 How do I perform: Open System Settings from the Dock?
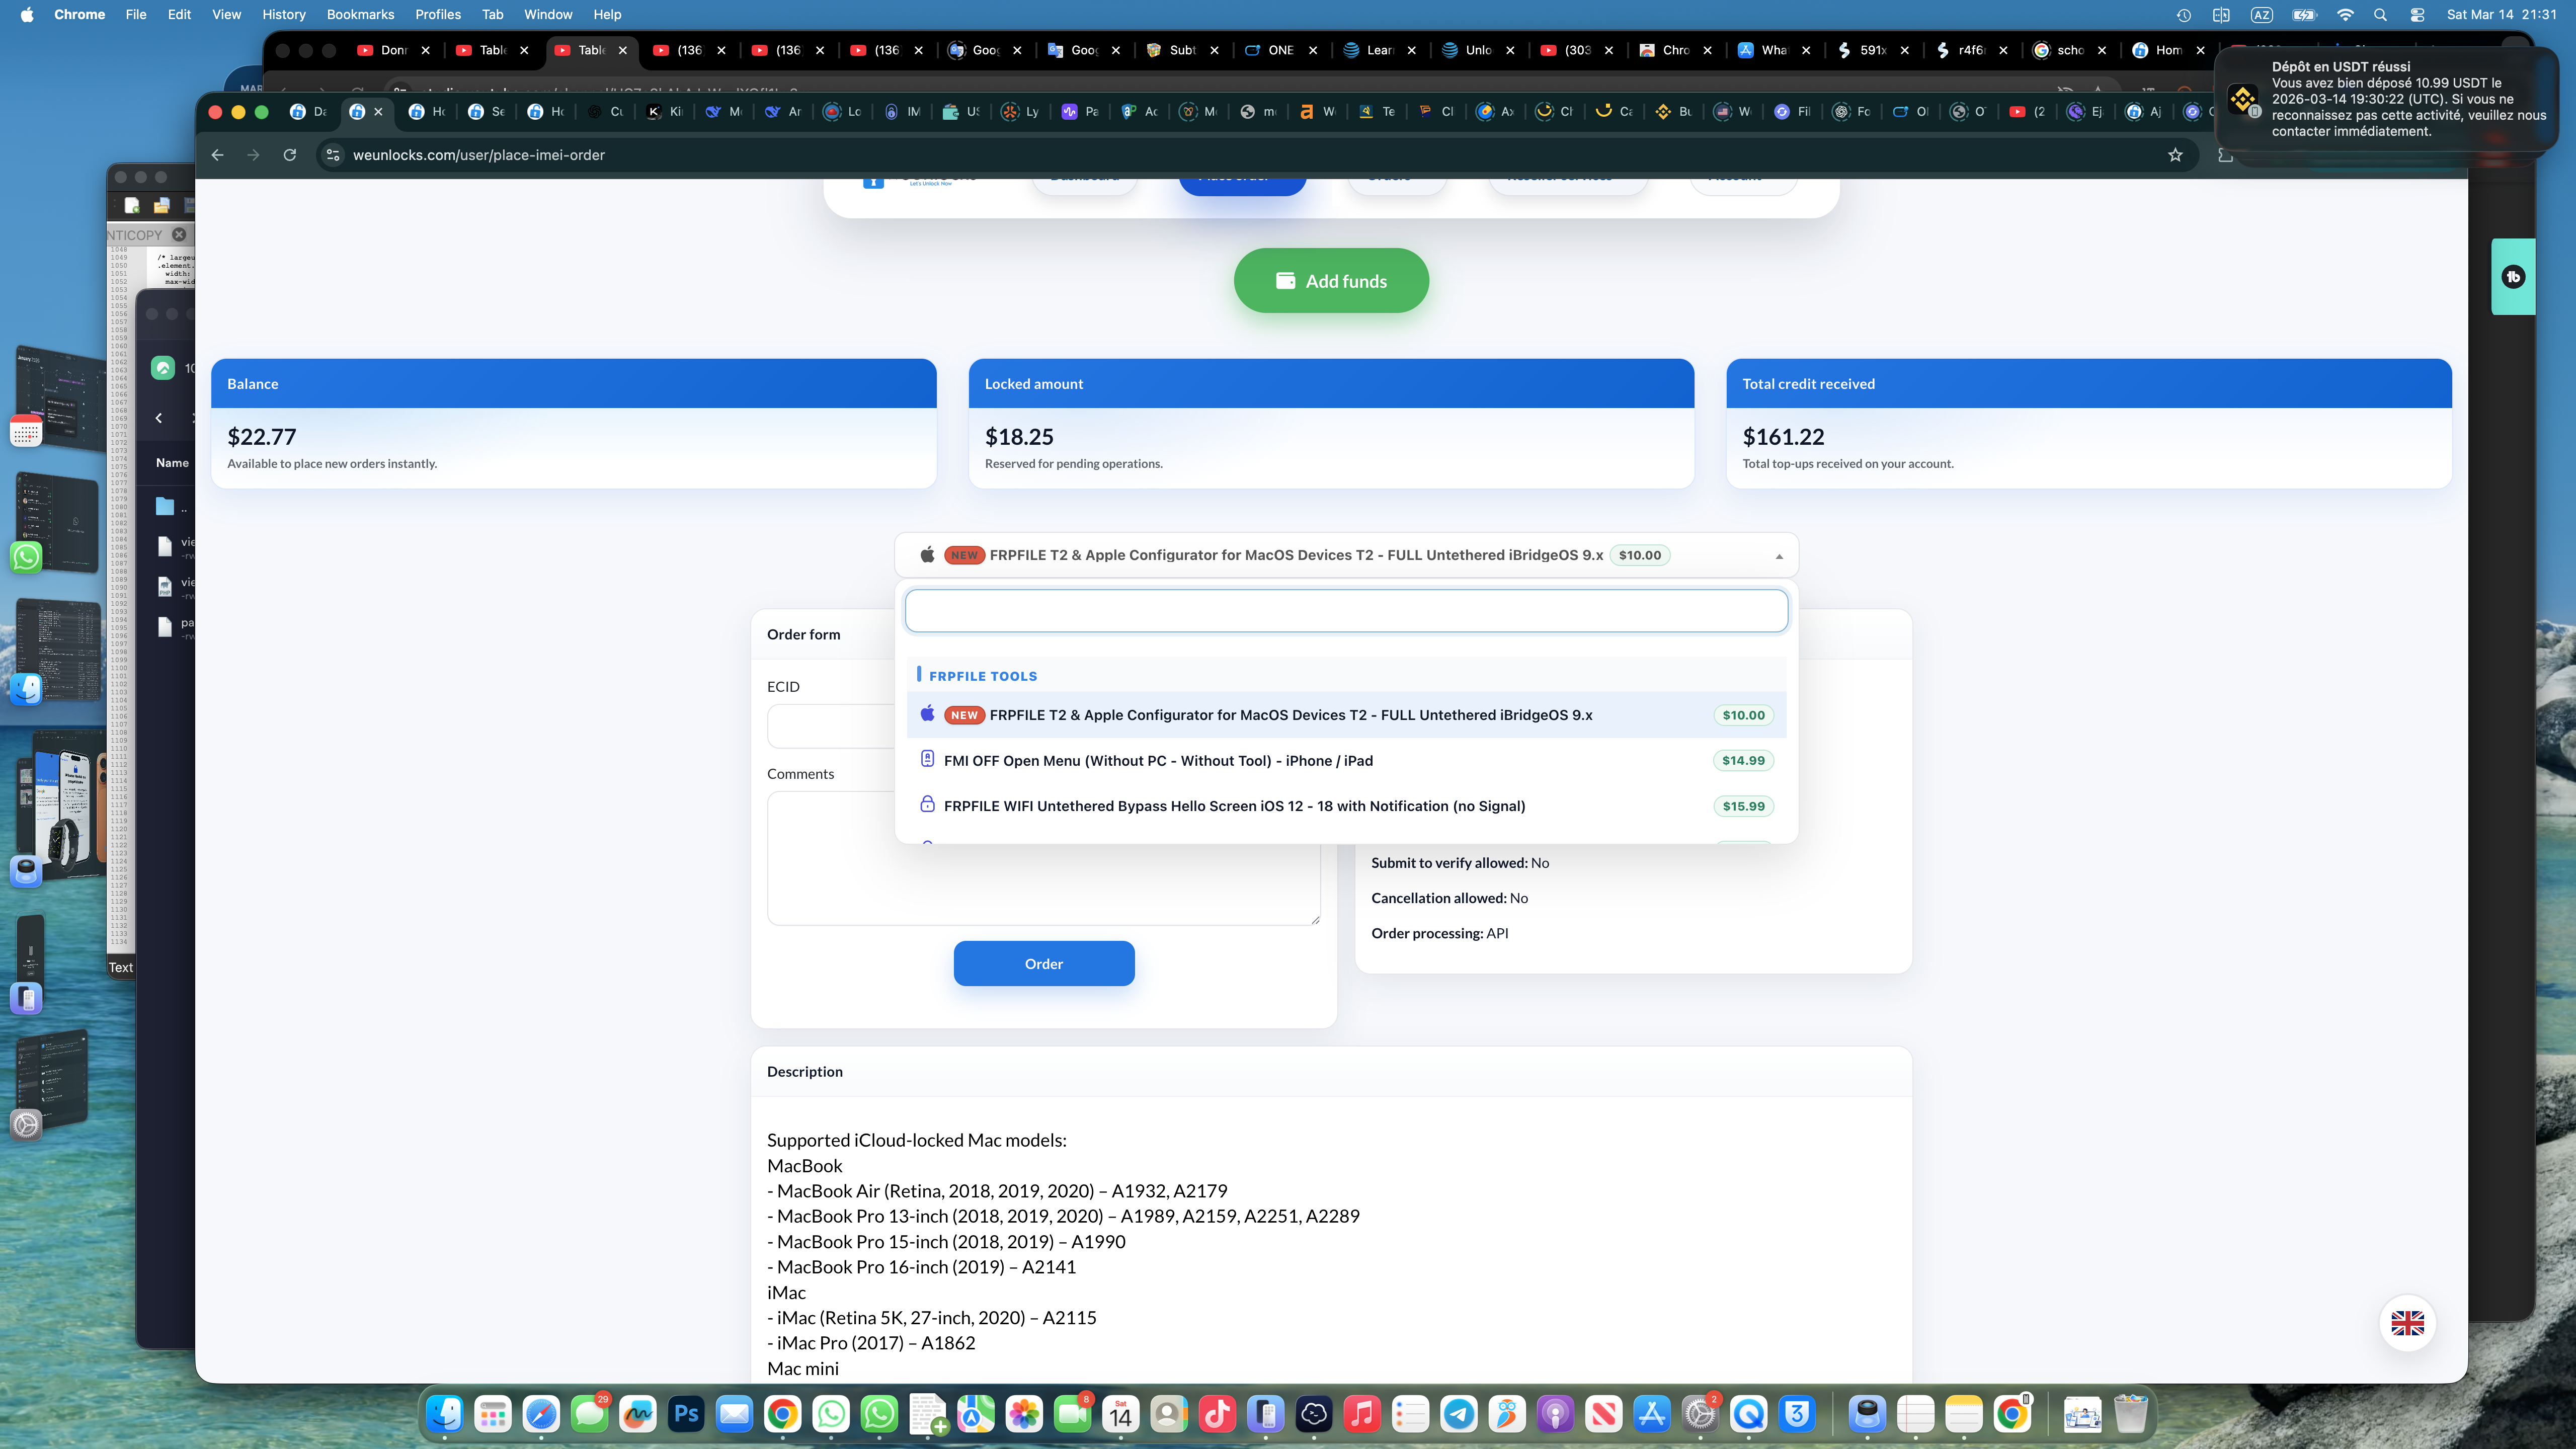coord(1700,1413)
